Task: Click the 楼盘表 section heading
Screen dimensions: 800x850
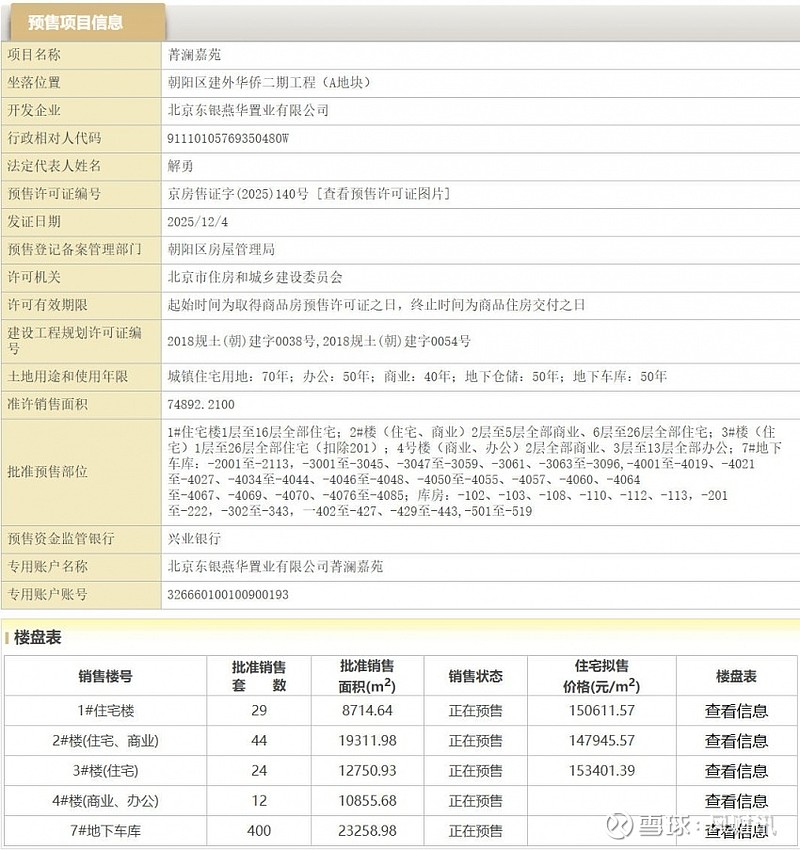Action: (37, 637)
